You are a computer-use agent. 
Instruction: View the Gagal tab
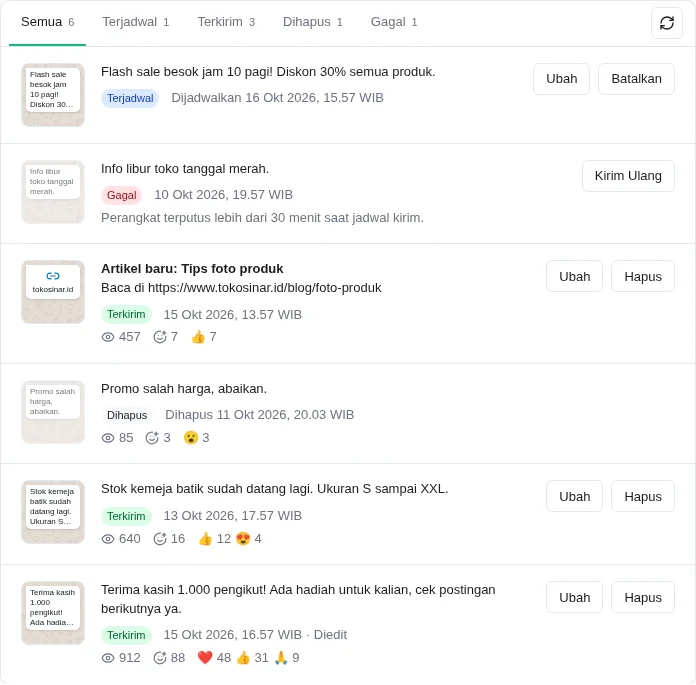pyautogui.click(x=394, y=22)
